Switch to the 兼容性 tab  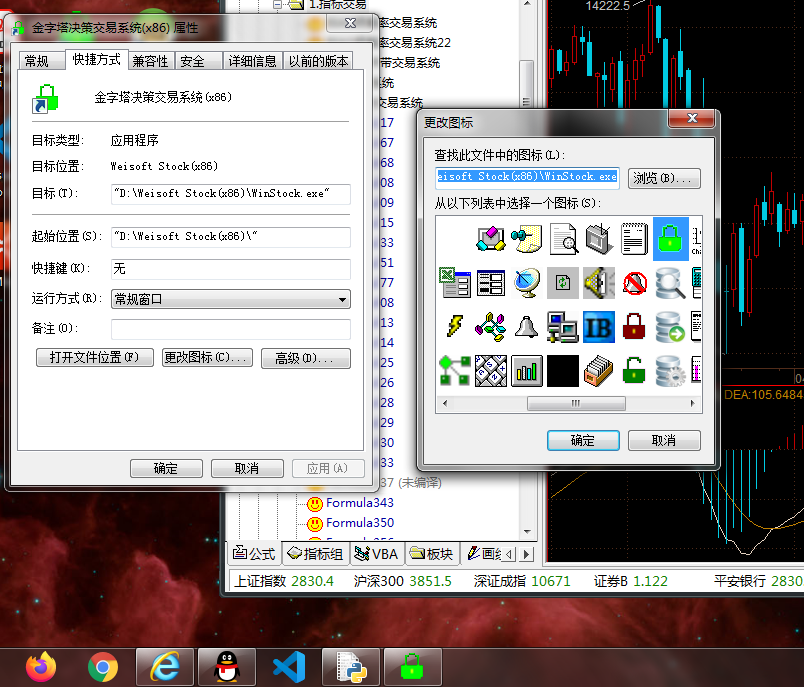(150, 61)
